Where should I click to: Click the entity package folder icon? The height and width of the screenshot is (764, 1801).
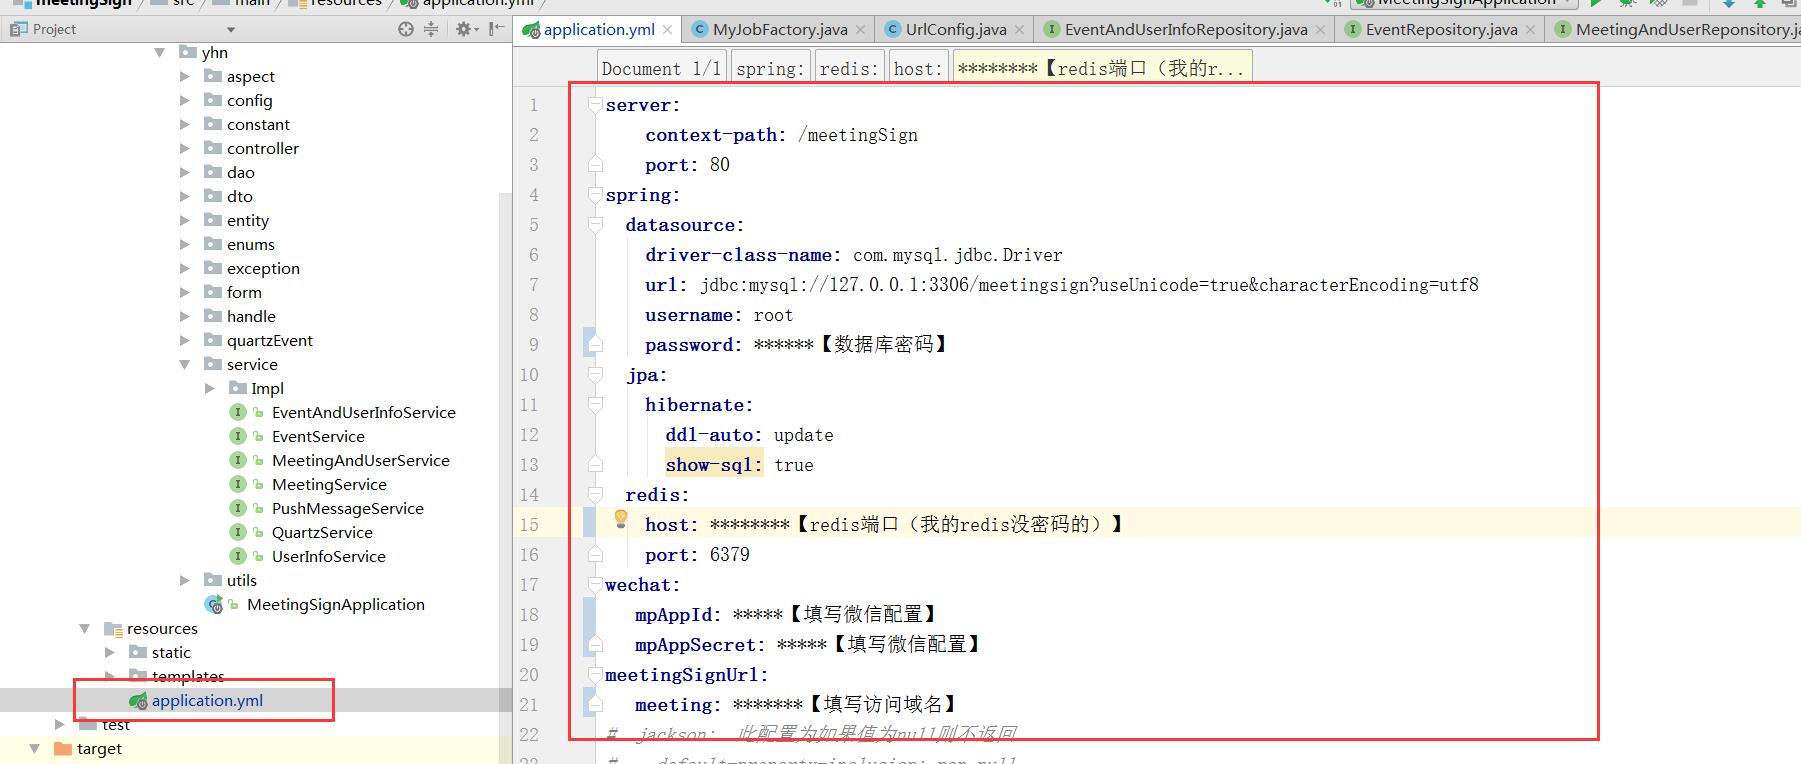click(x=213, y=220)
